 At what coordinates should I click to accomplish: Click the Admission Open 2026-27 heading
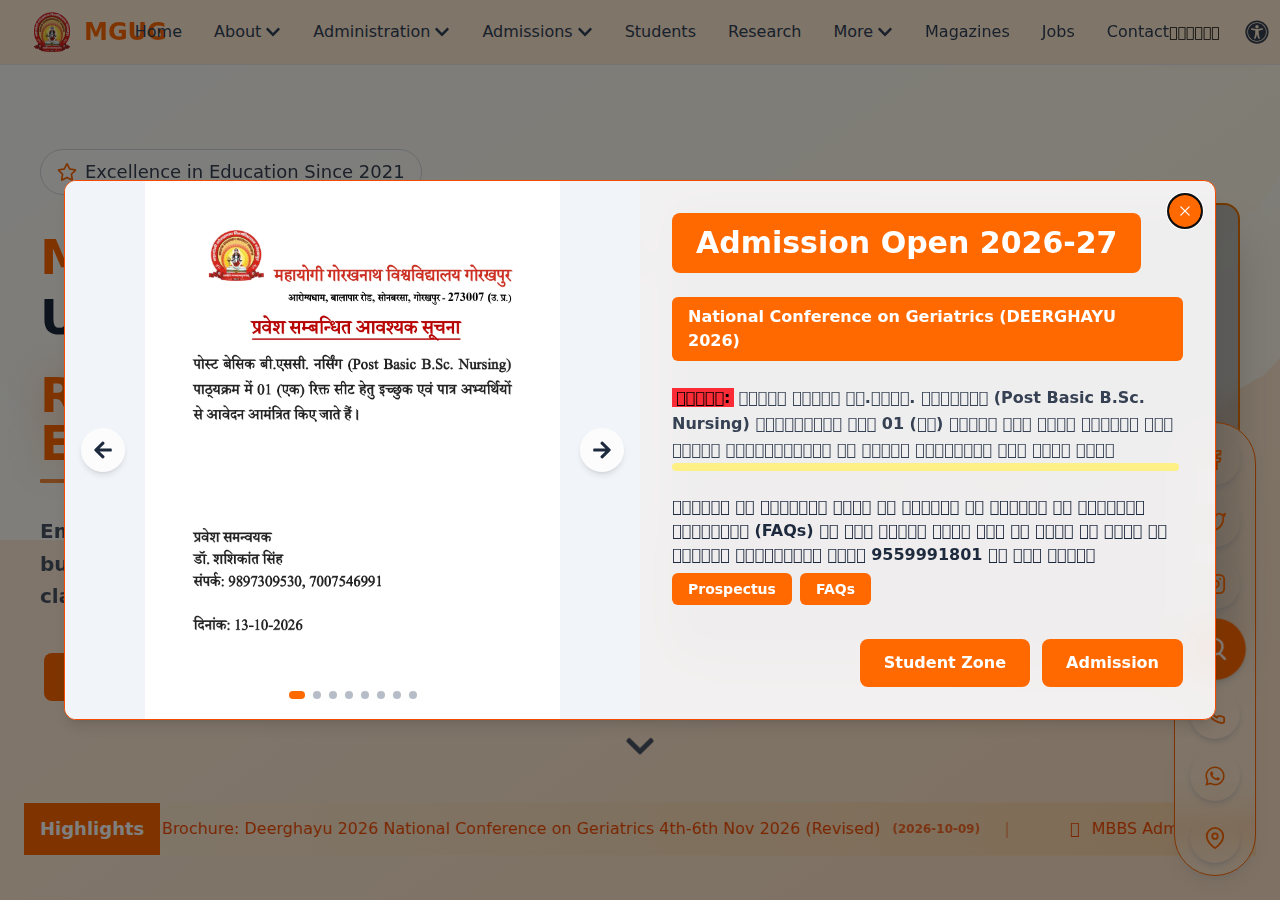[906, 243]
